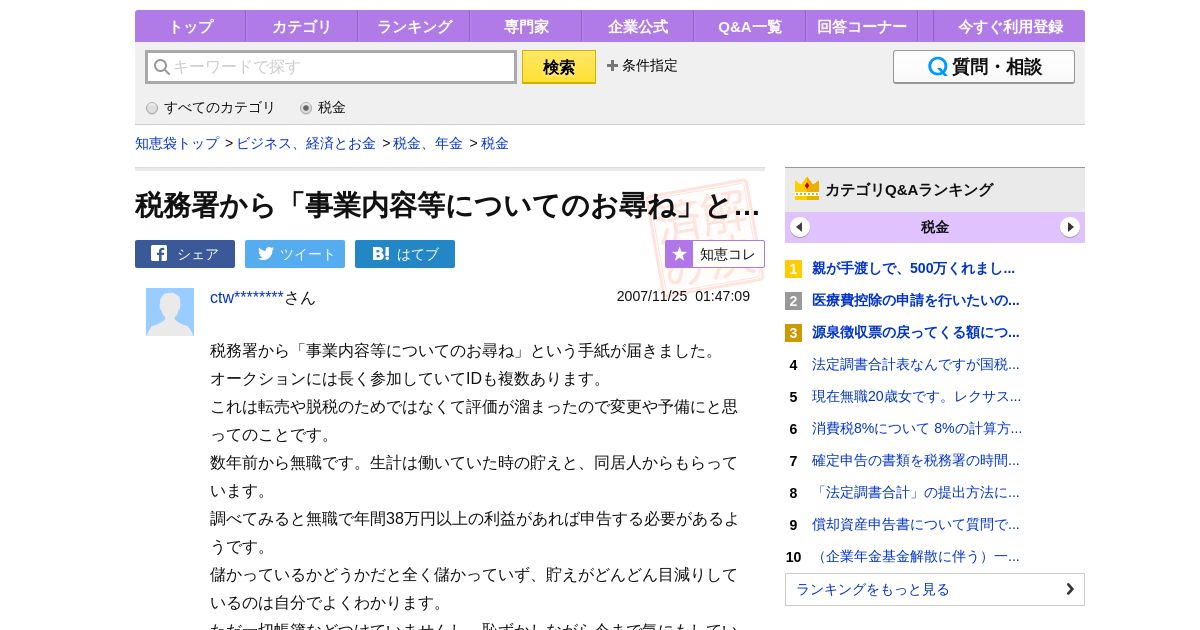Select 税金 radio button
1200x630 pixels.
click(306, 108)
